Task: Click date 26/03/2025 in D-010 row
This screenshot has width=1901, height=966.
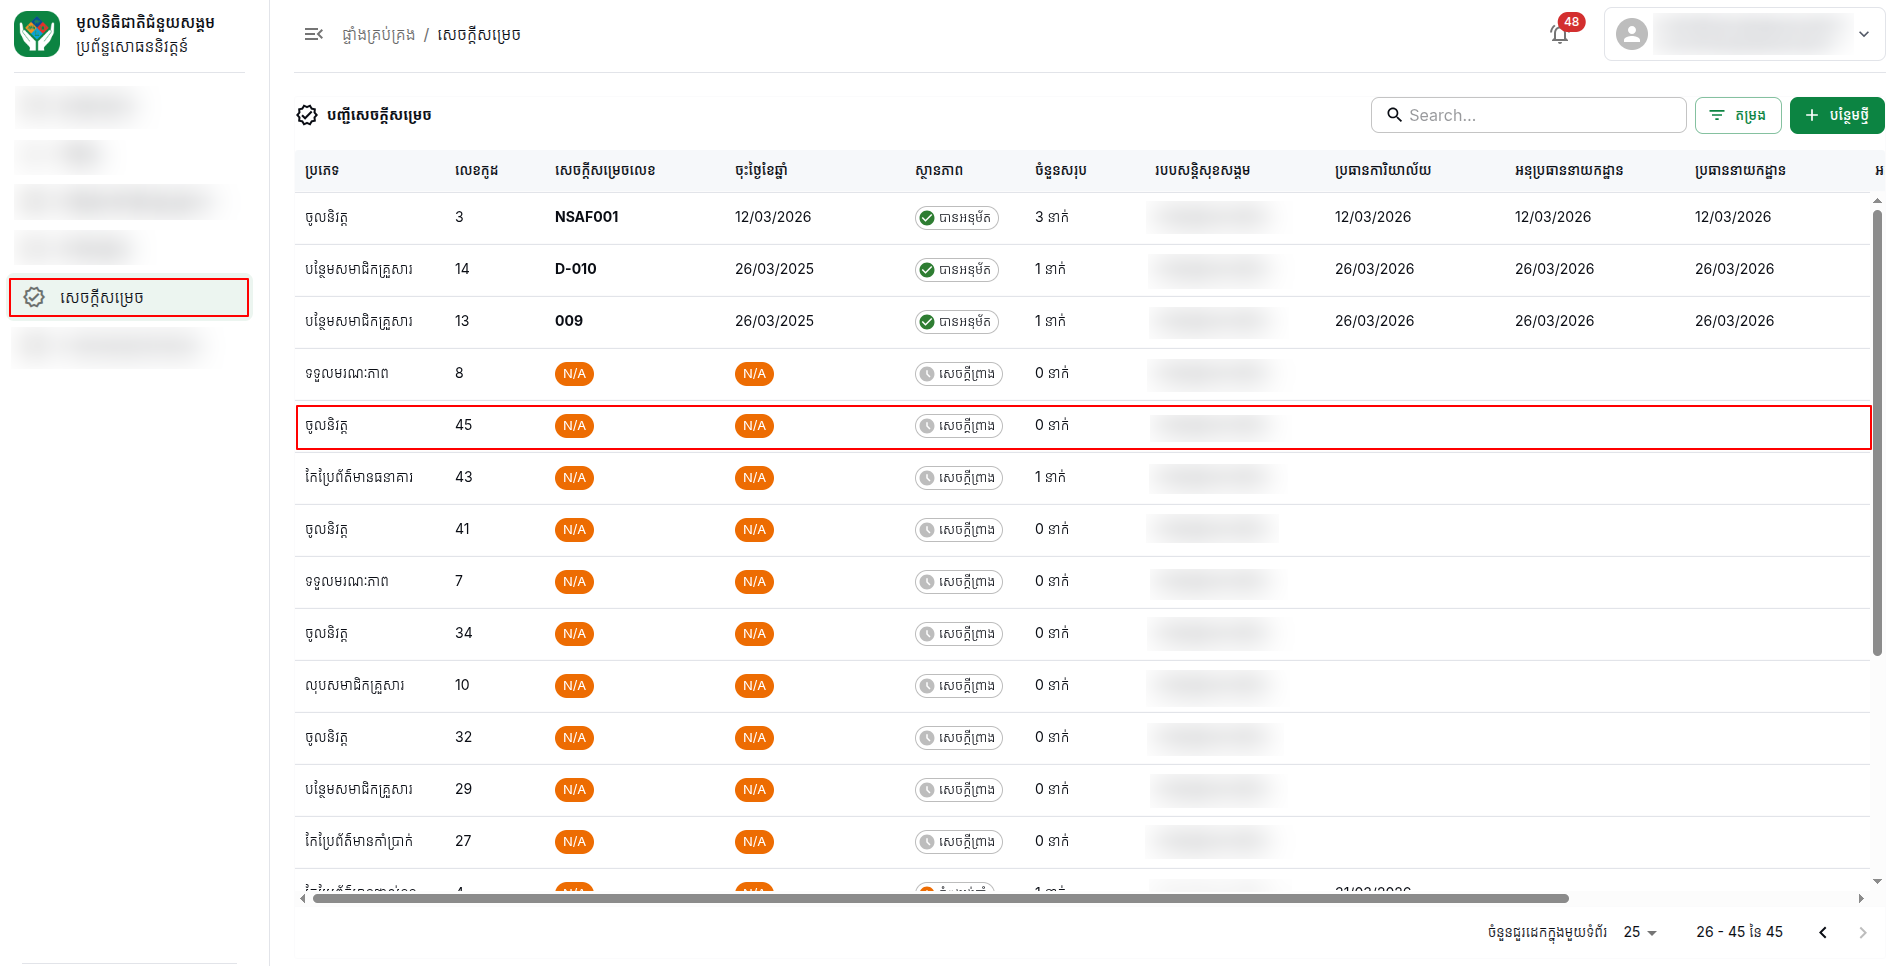Action: tap(774, 269)
